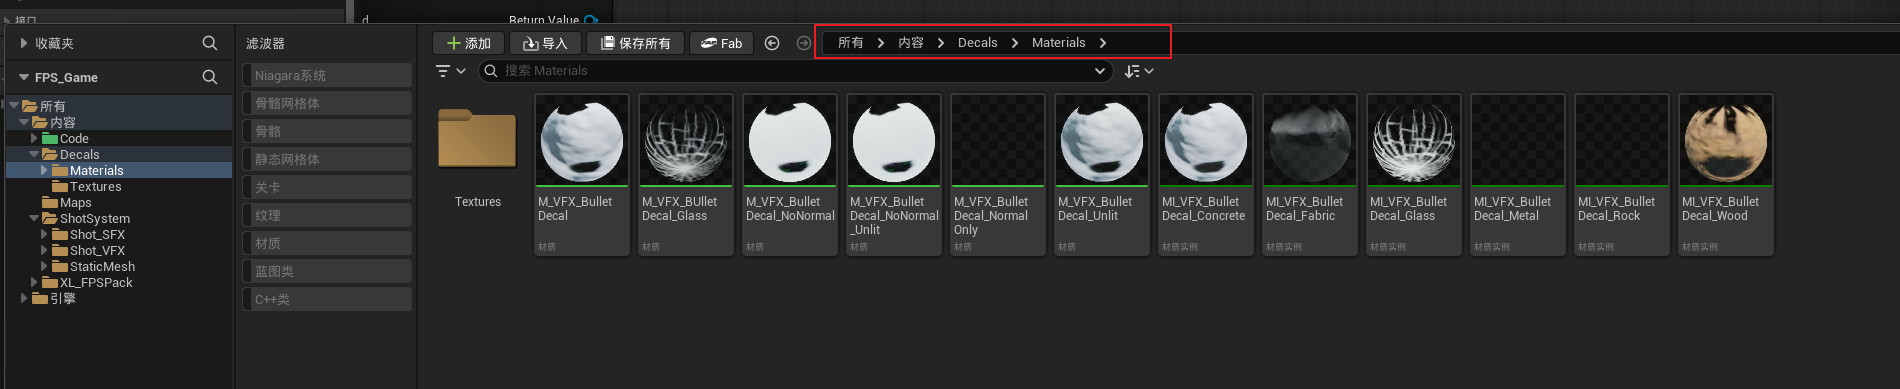This screenshot has height=389, width=1900.
Task: Expand the 收藏夹 (Favorites) section
Action: click(24, 43)
